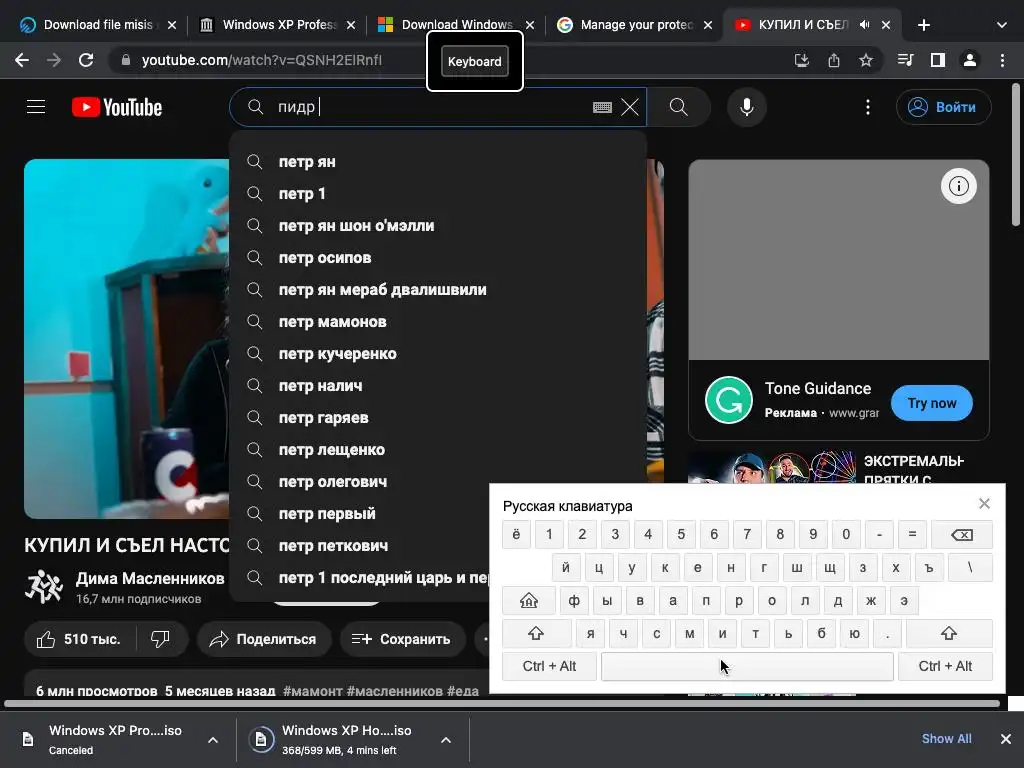
Task: Open the Дима Масленников channel name
Action: 150,579
